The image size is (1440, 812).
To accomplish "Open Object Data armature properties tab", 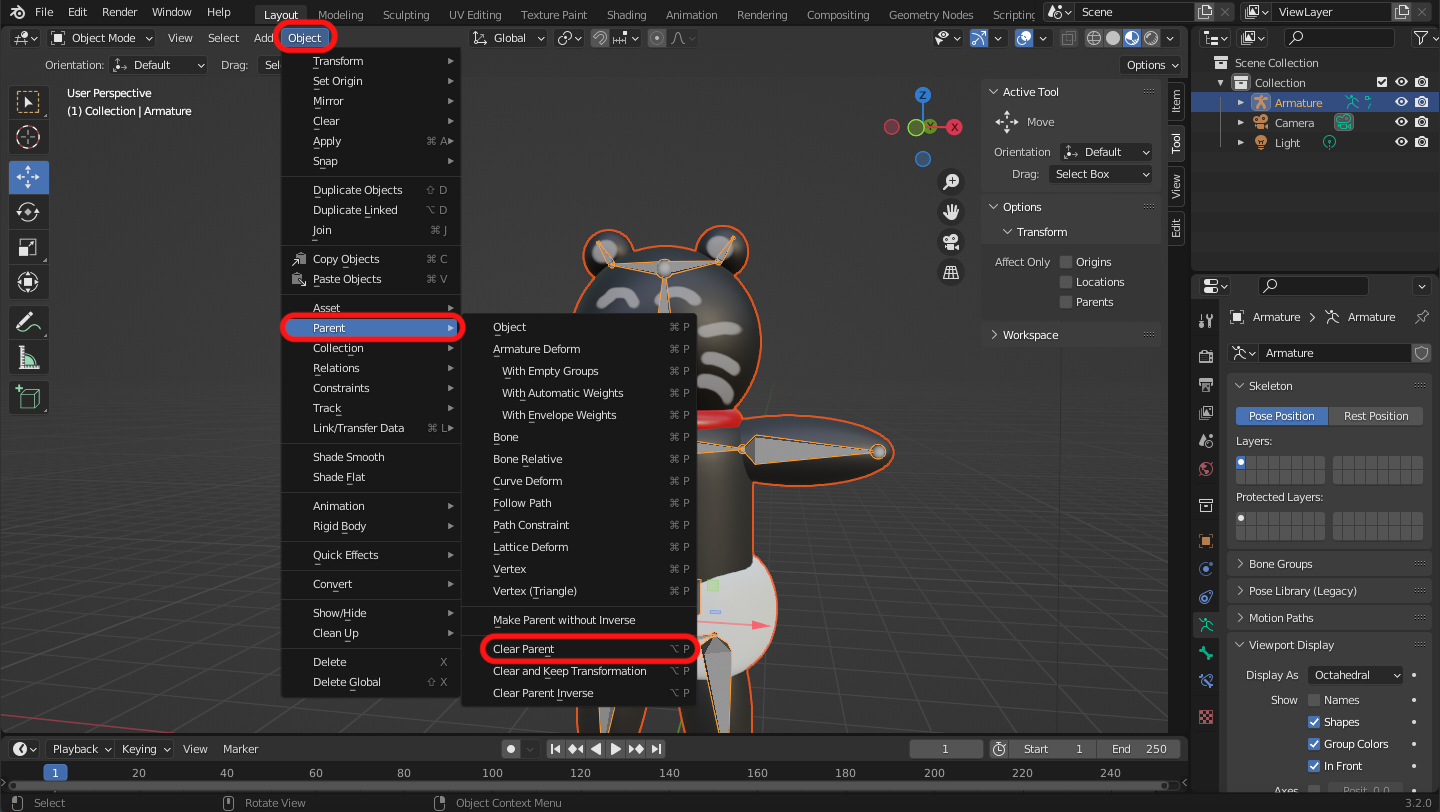I will pos(1206,624).
